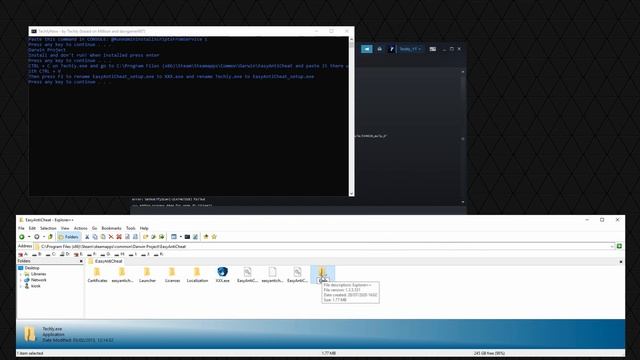Go forward with Explorer++ Forward arrow

point(37,237)
